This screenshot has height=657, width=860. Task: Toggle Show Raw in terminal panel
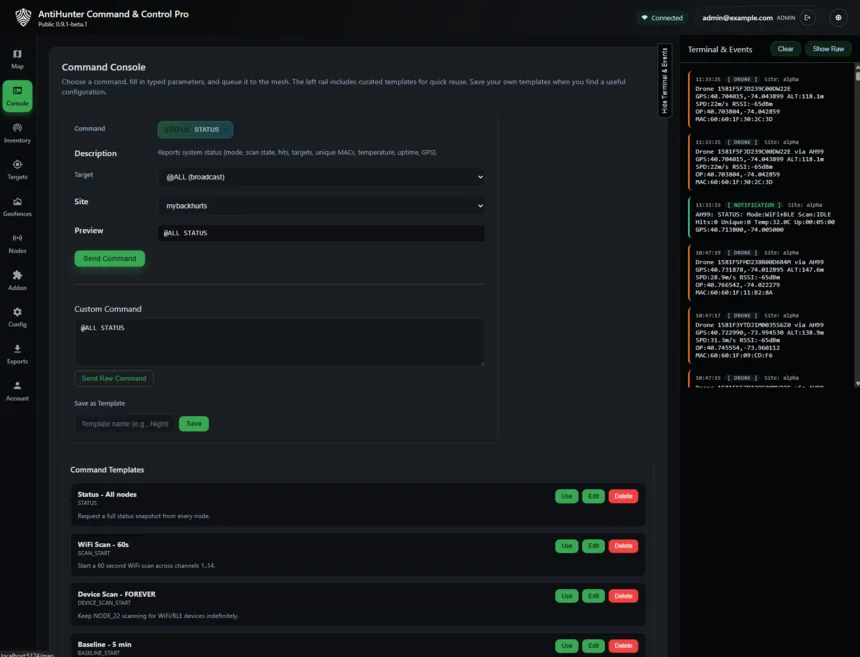coord(828,49)
